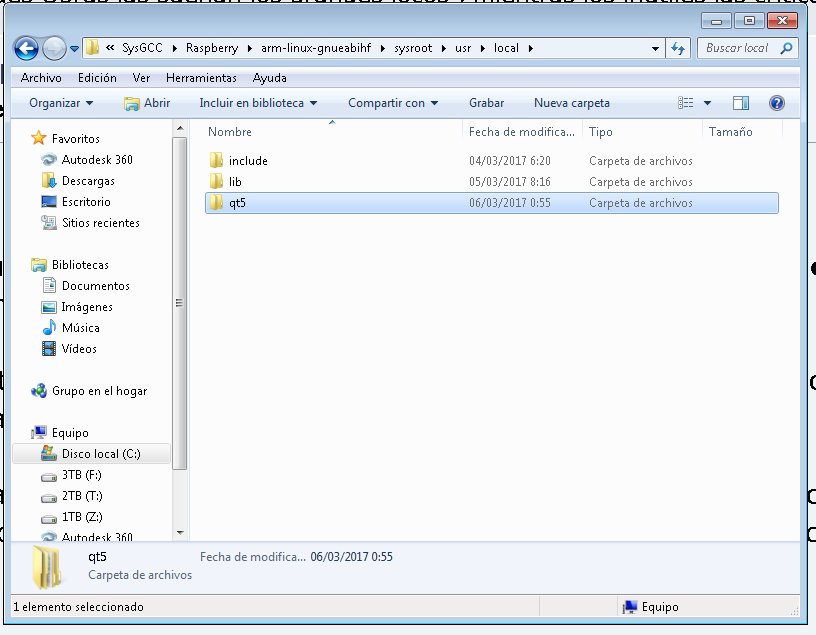Open the 1TB (Z:) drive

click(82, 516)
